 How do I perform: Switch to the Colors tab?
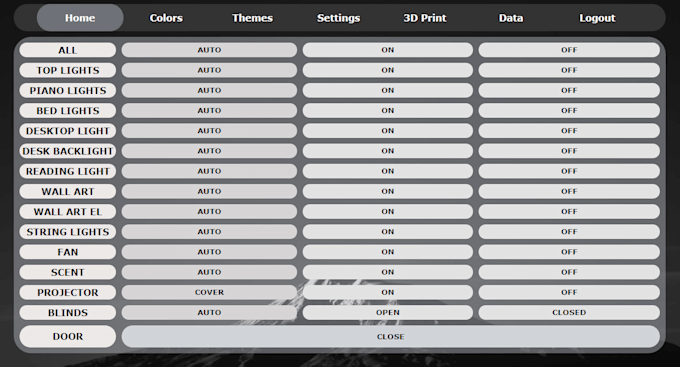click(x=166, y=18)
